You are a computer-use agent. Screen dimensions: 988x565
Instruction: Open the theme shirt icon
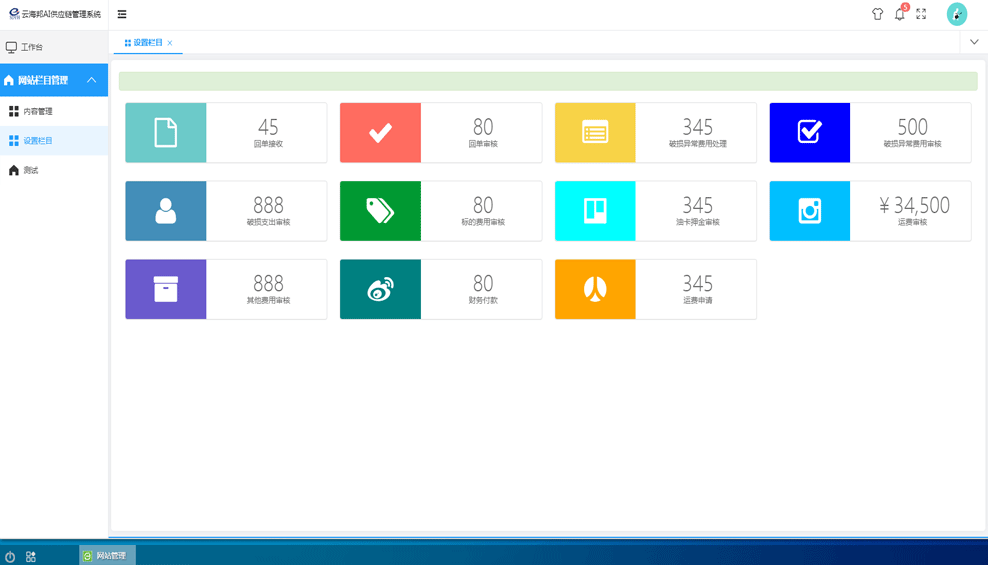click(877, 14)
